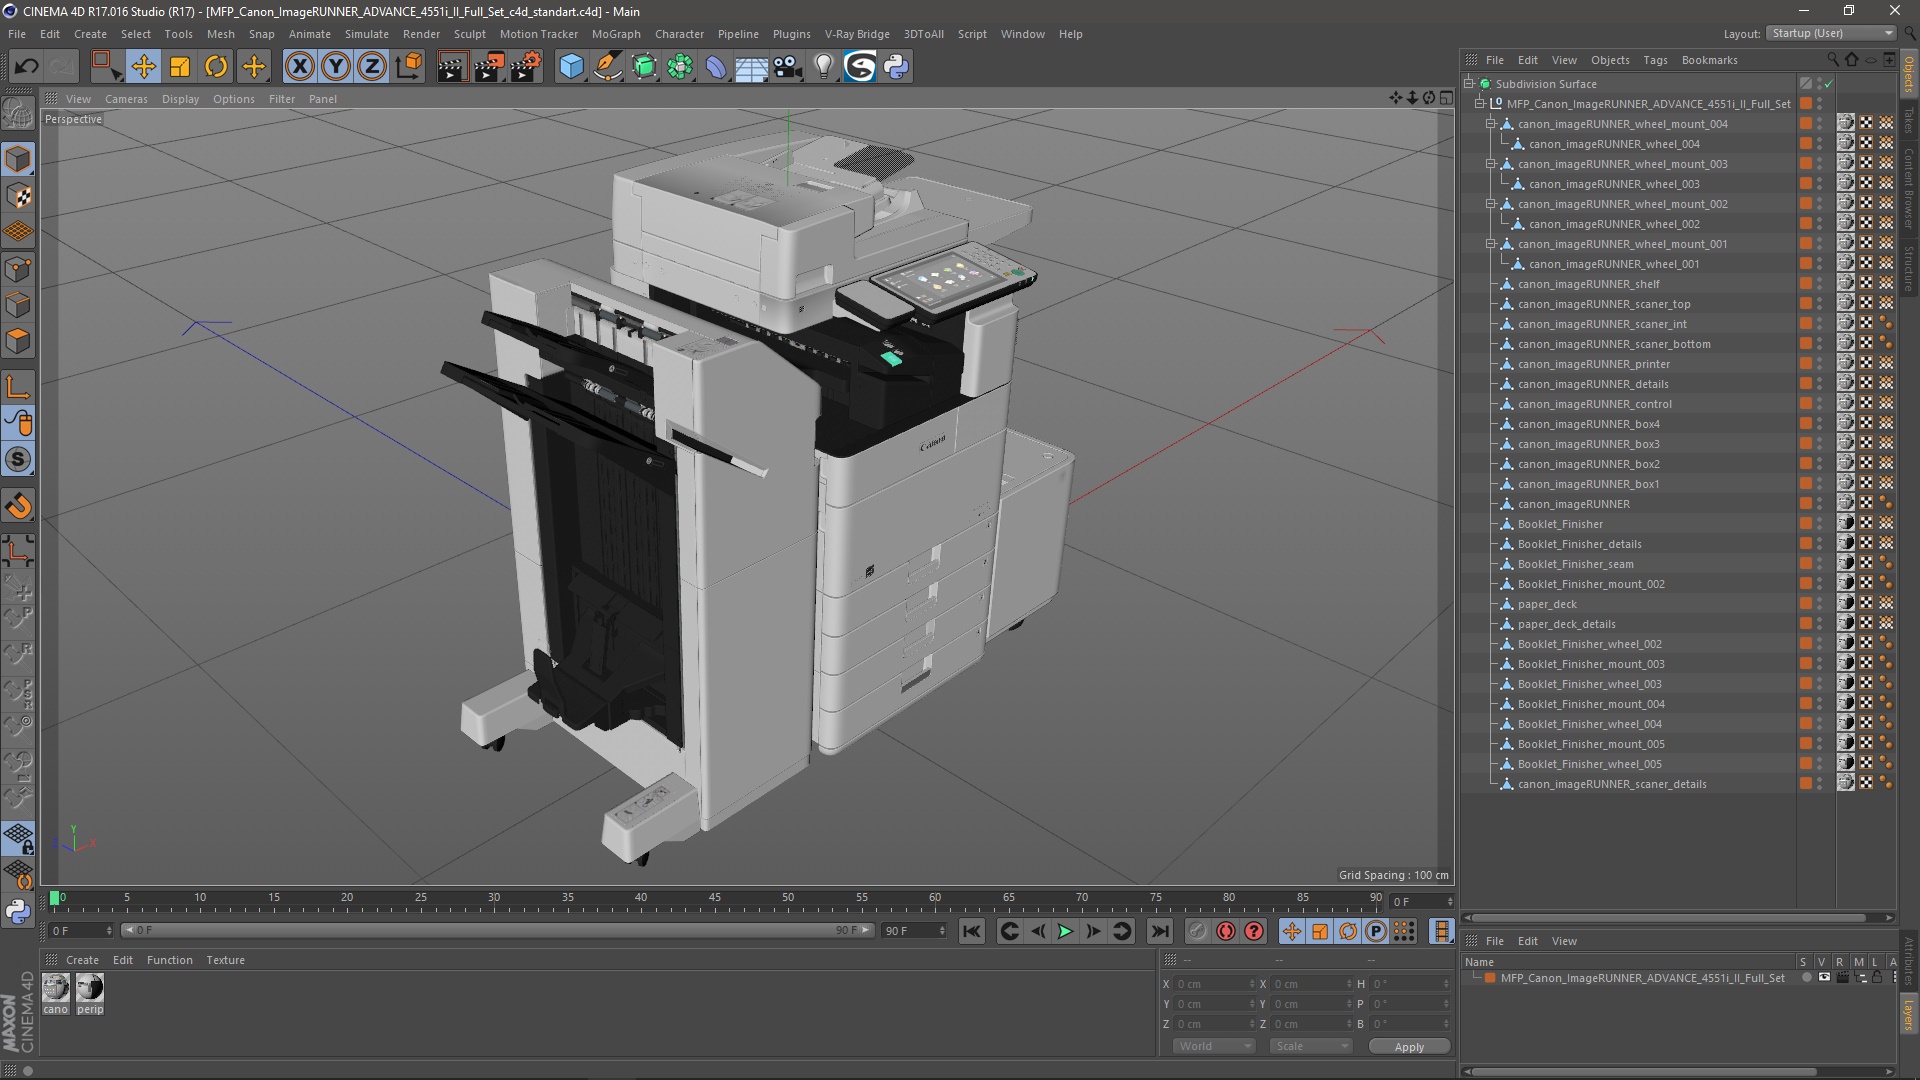1920x1080 pixels.
Task: Collapse canon_imageRUNNER_wheel_mount_001 node
Action: (x=1491, y=244)
